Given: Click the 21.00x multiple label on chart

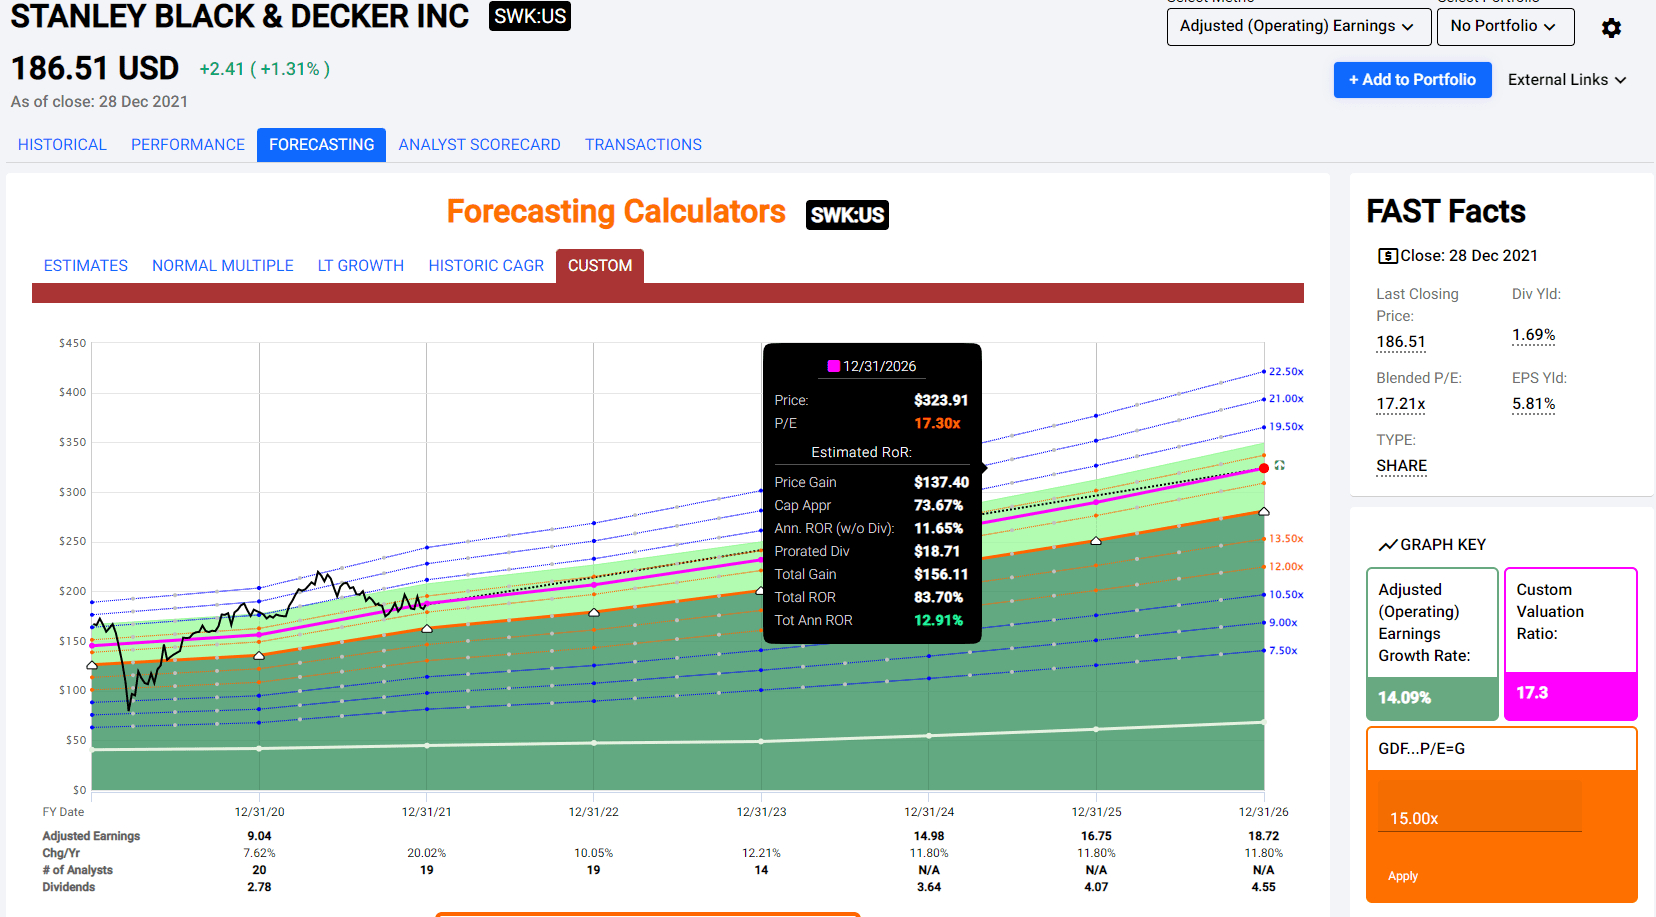Looking at the screenshot, I should (1286, 399).
